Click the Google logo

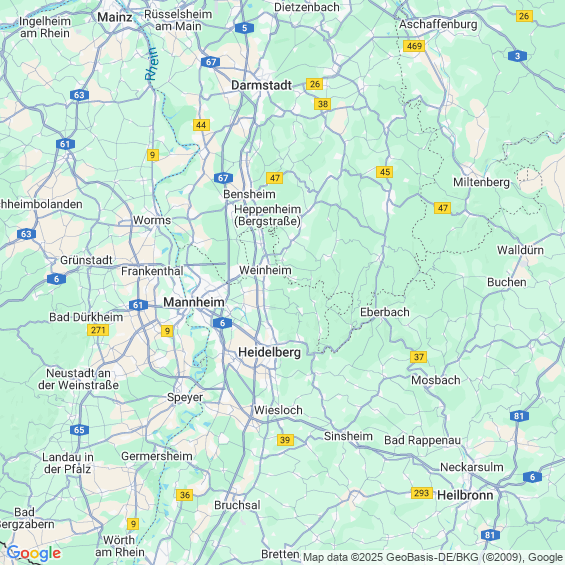(x=34, y=553)
